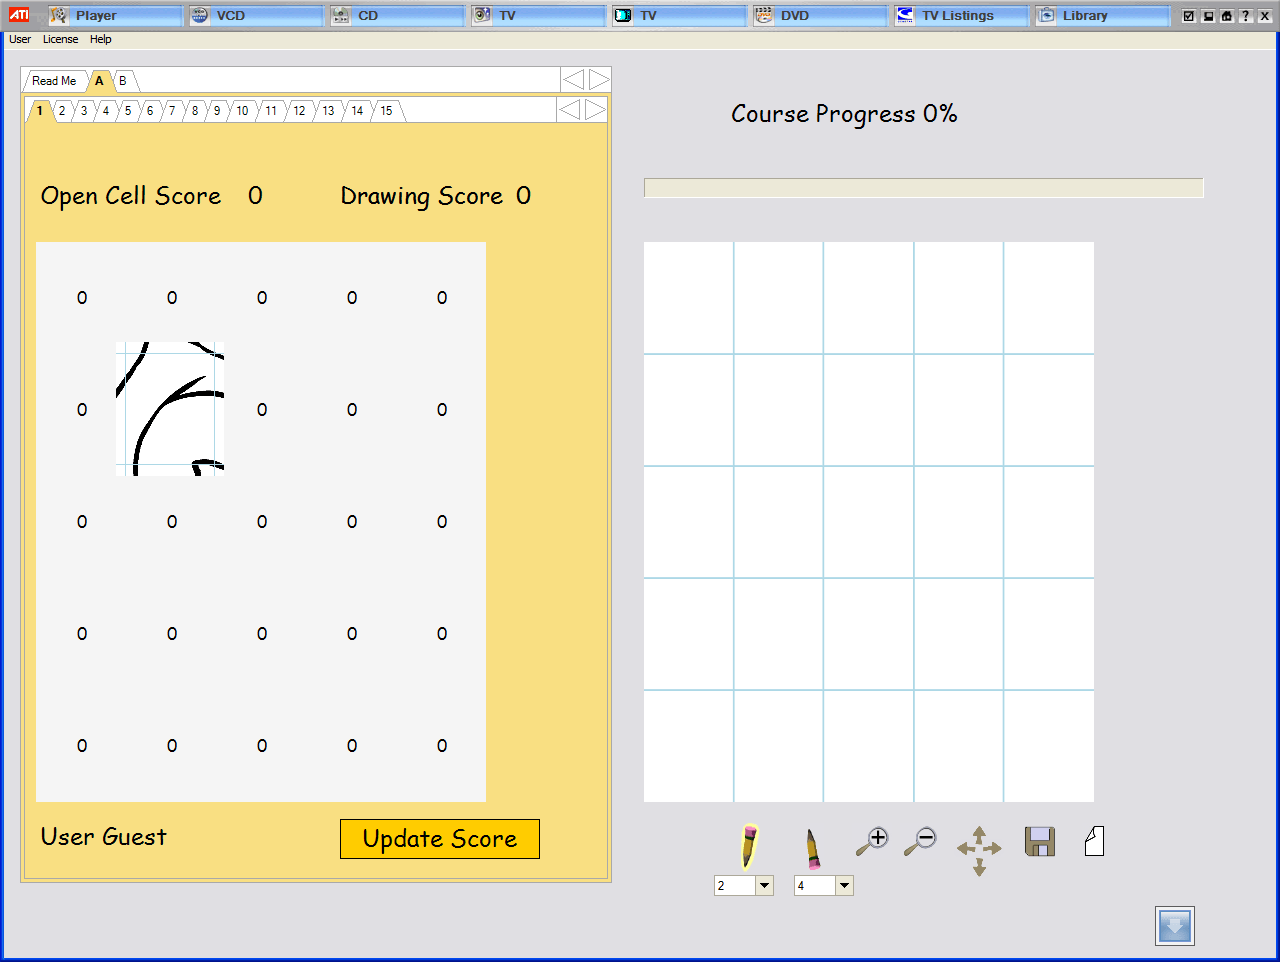
Task: Click the house icon in top bar
Action: click(1227, 16)
